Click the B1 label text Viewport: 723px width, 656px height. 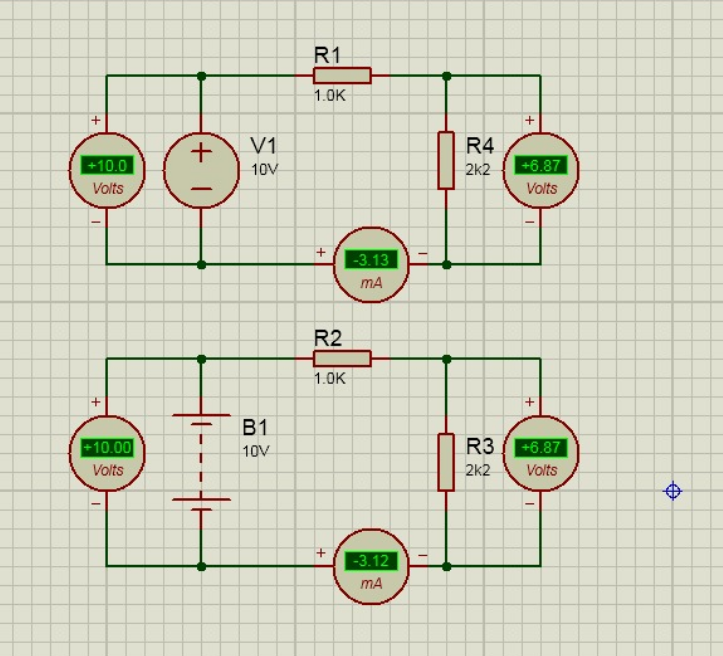click(255, 427)
